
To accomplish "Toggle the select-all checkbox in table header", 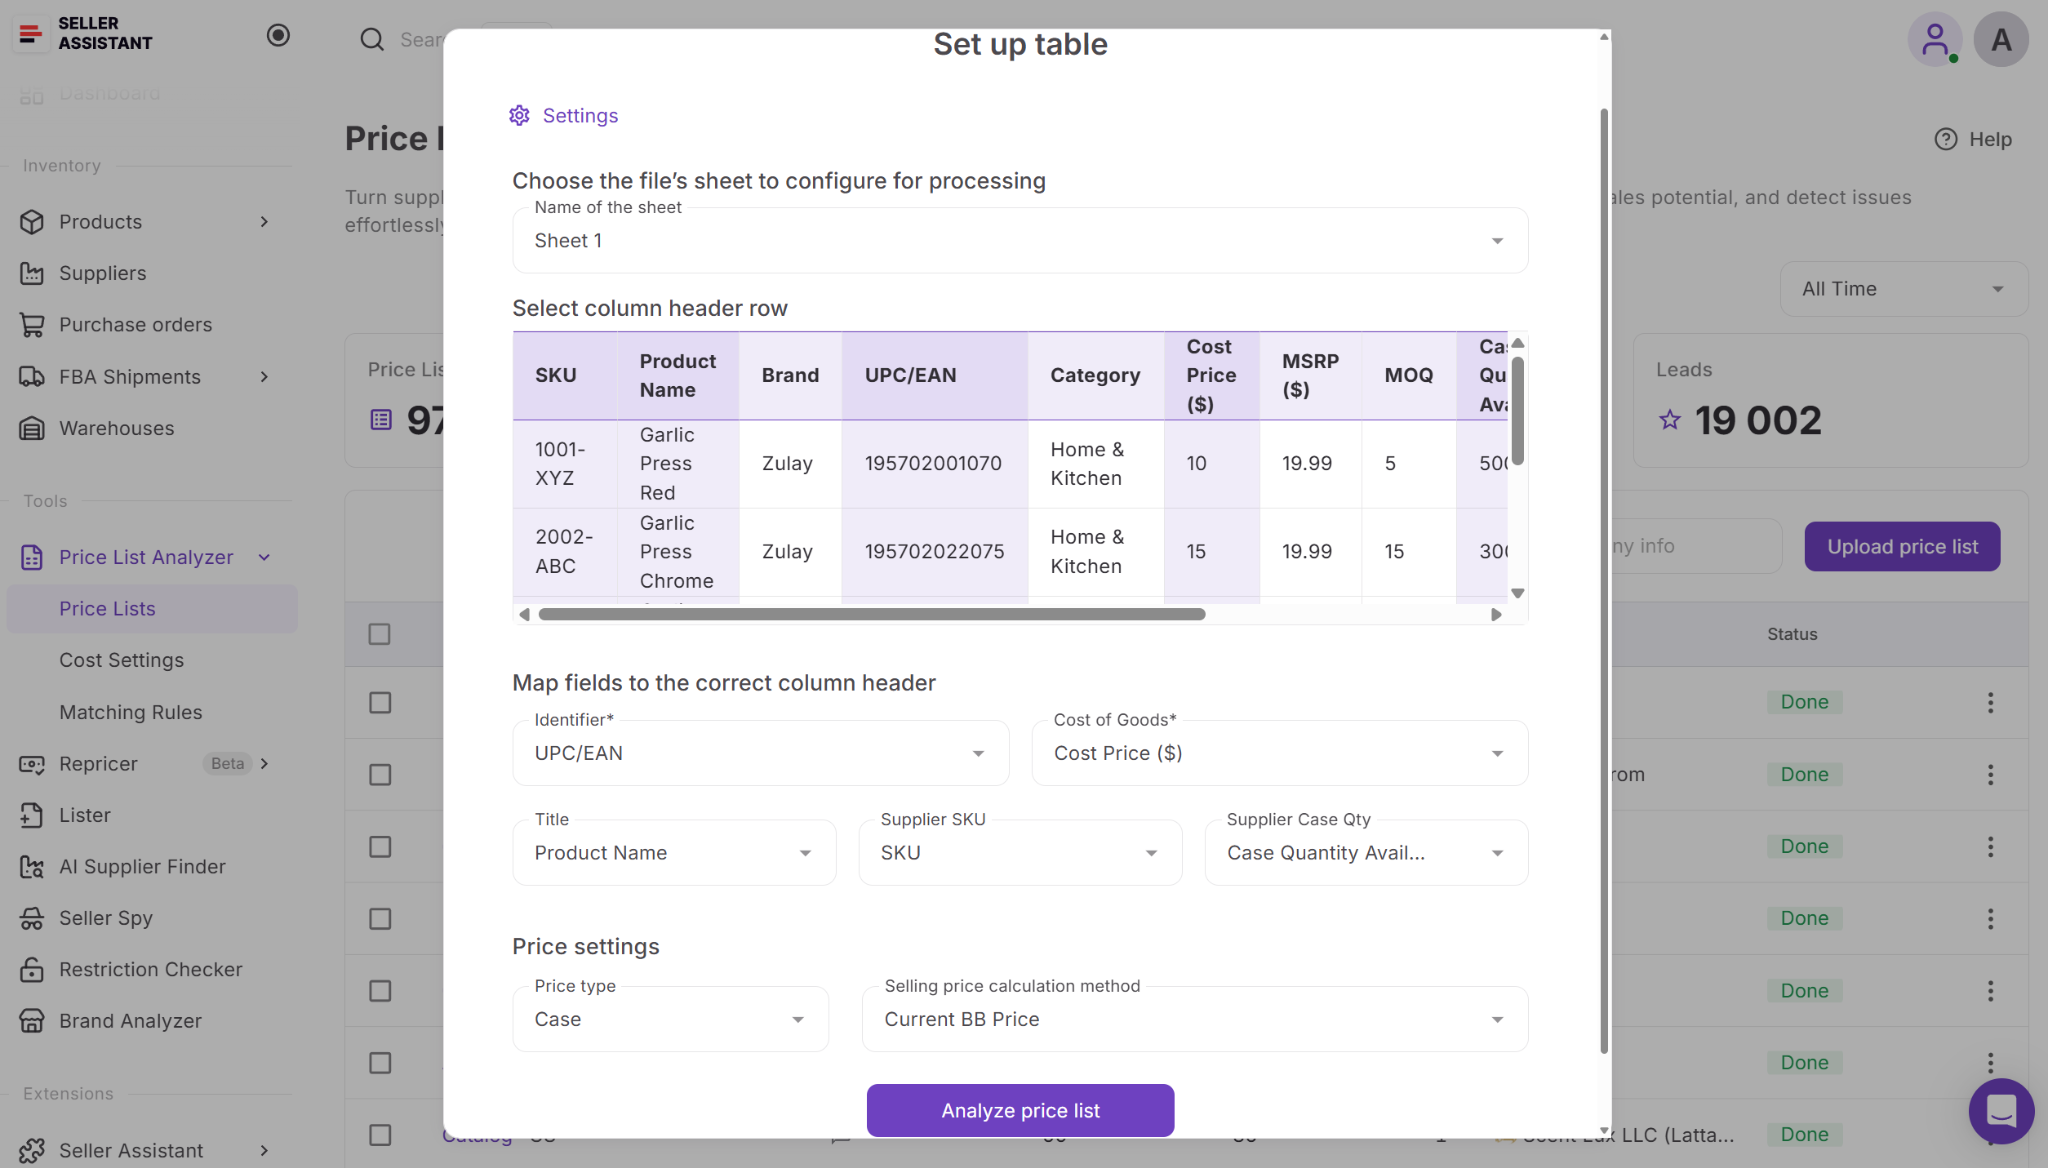I will click(379, 634).
